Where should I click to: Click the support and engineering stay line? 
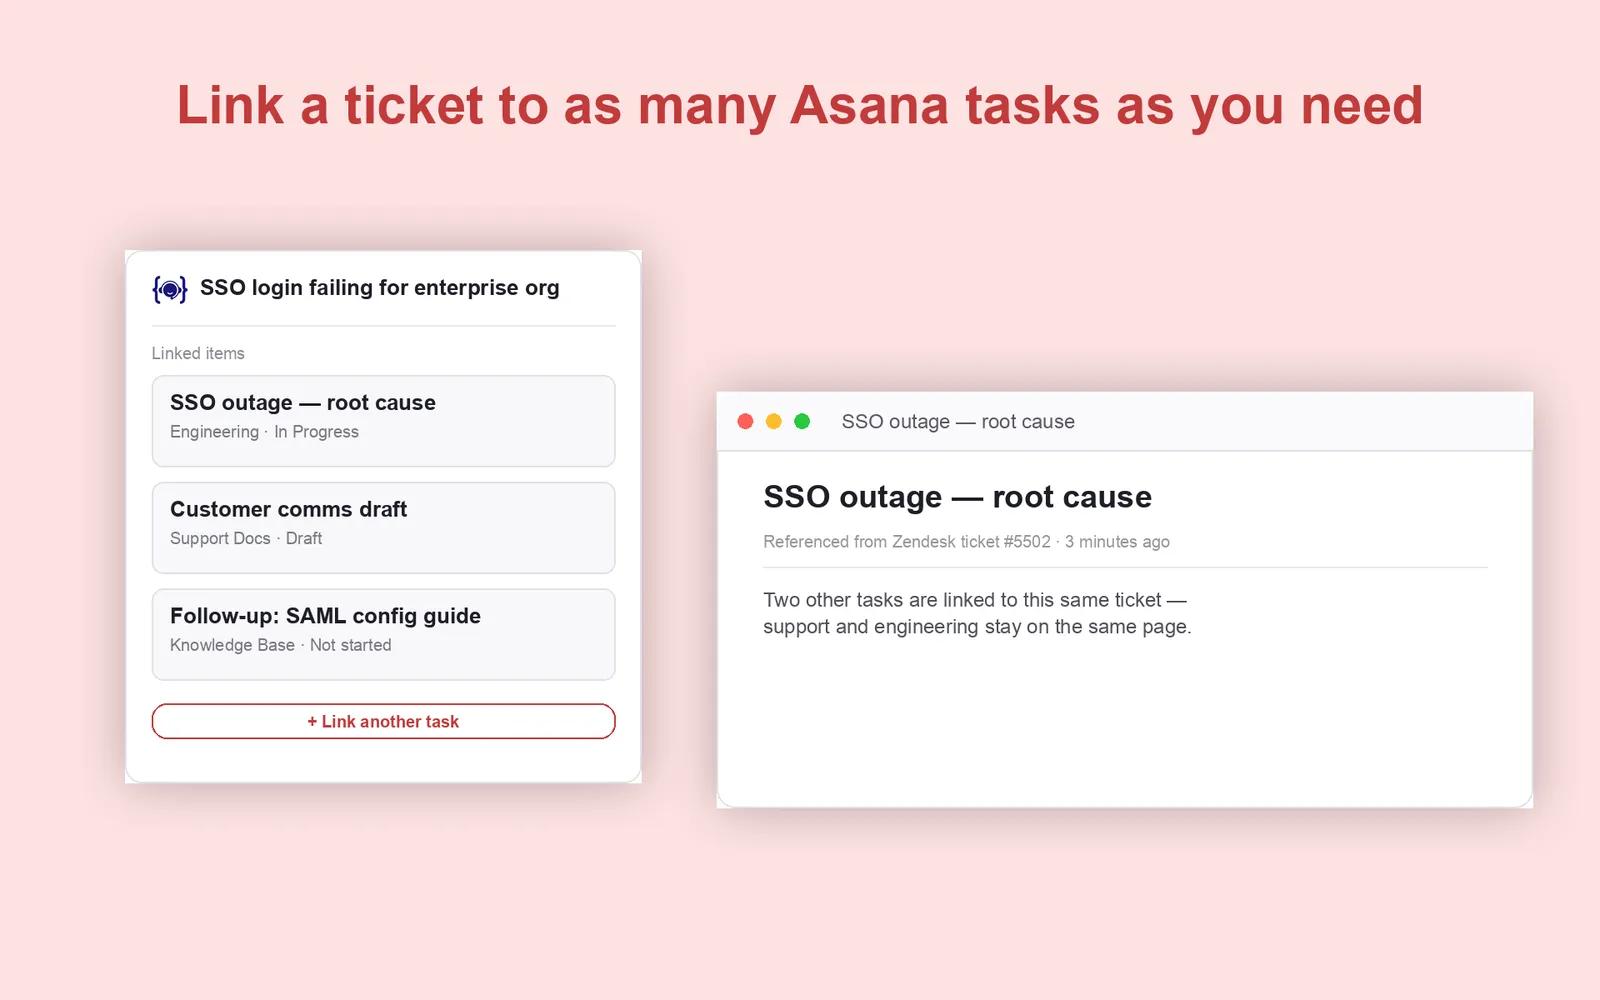pos(977,627)
